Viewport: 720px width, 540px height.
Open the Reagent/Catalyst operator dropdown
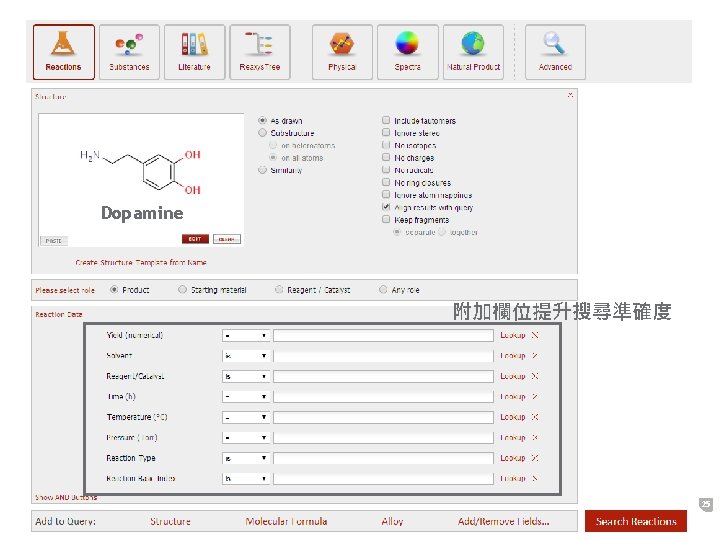tap(246, 377)
